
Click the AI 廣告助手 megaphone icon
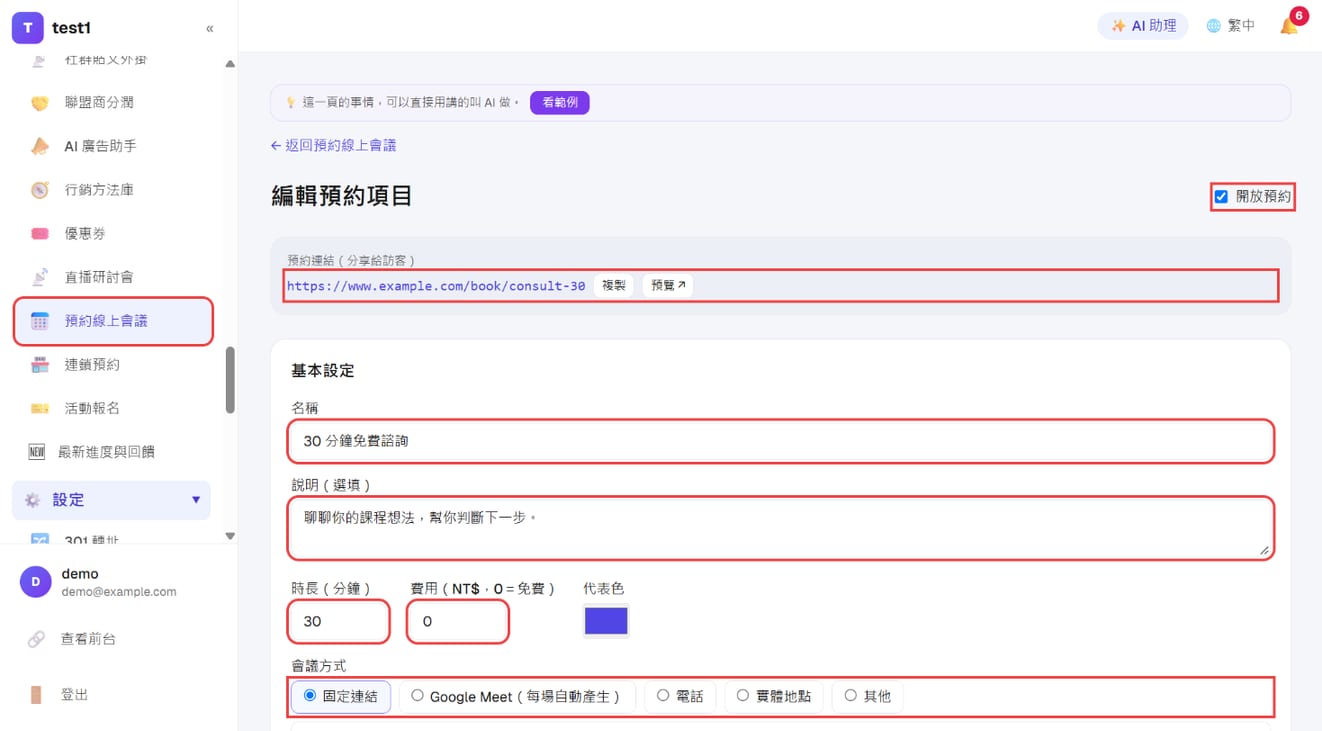[x=39, y=147]
